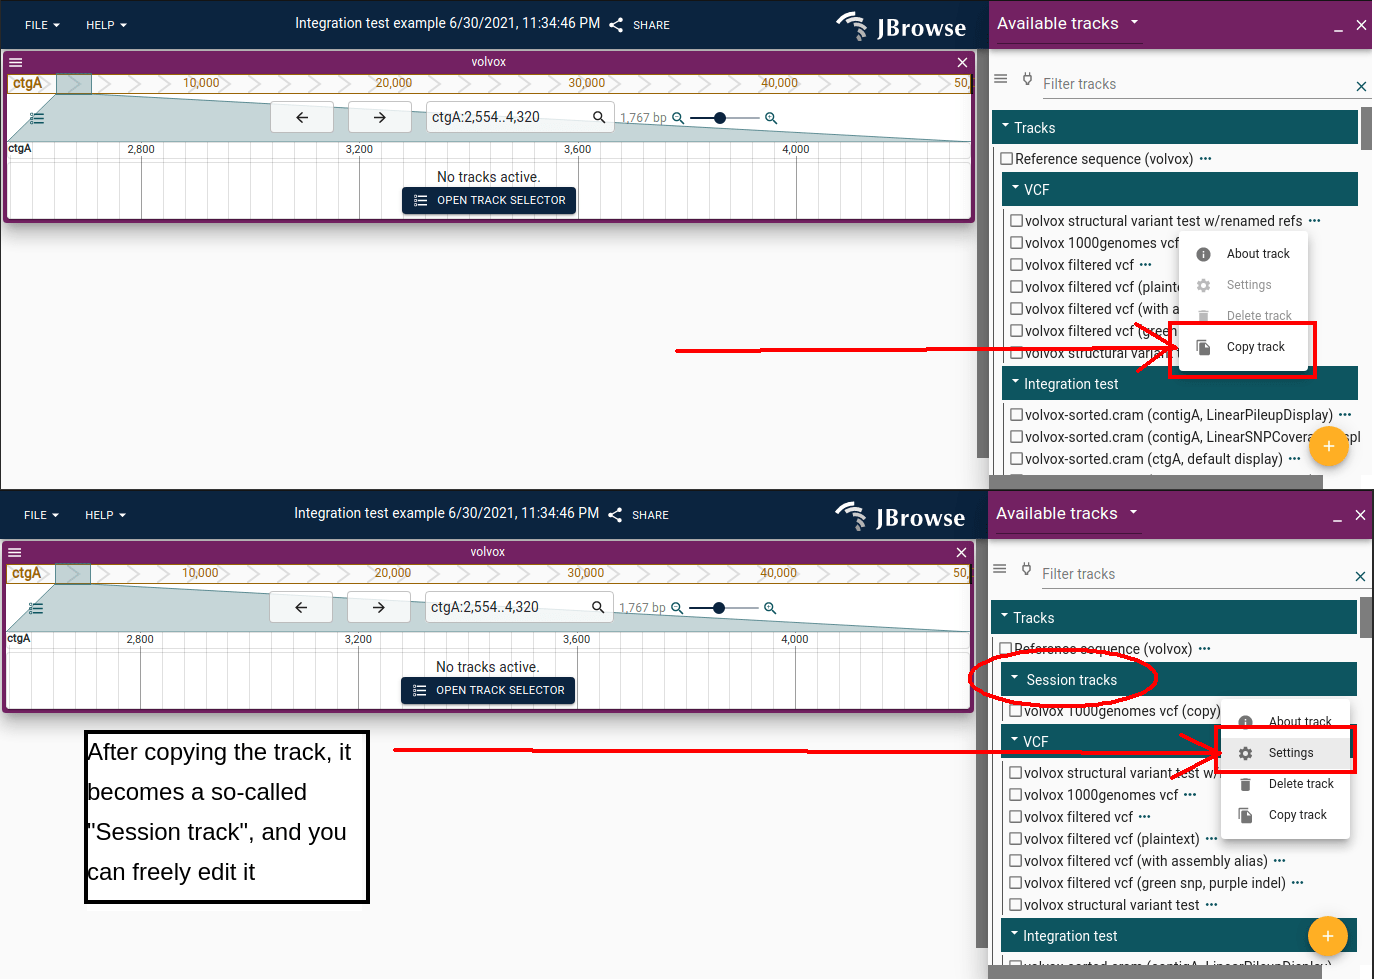The image size is (1374, 979).
Task: Open more options for 'w/renamed refs' track
Action: click(x=1314, y=221)
